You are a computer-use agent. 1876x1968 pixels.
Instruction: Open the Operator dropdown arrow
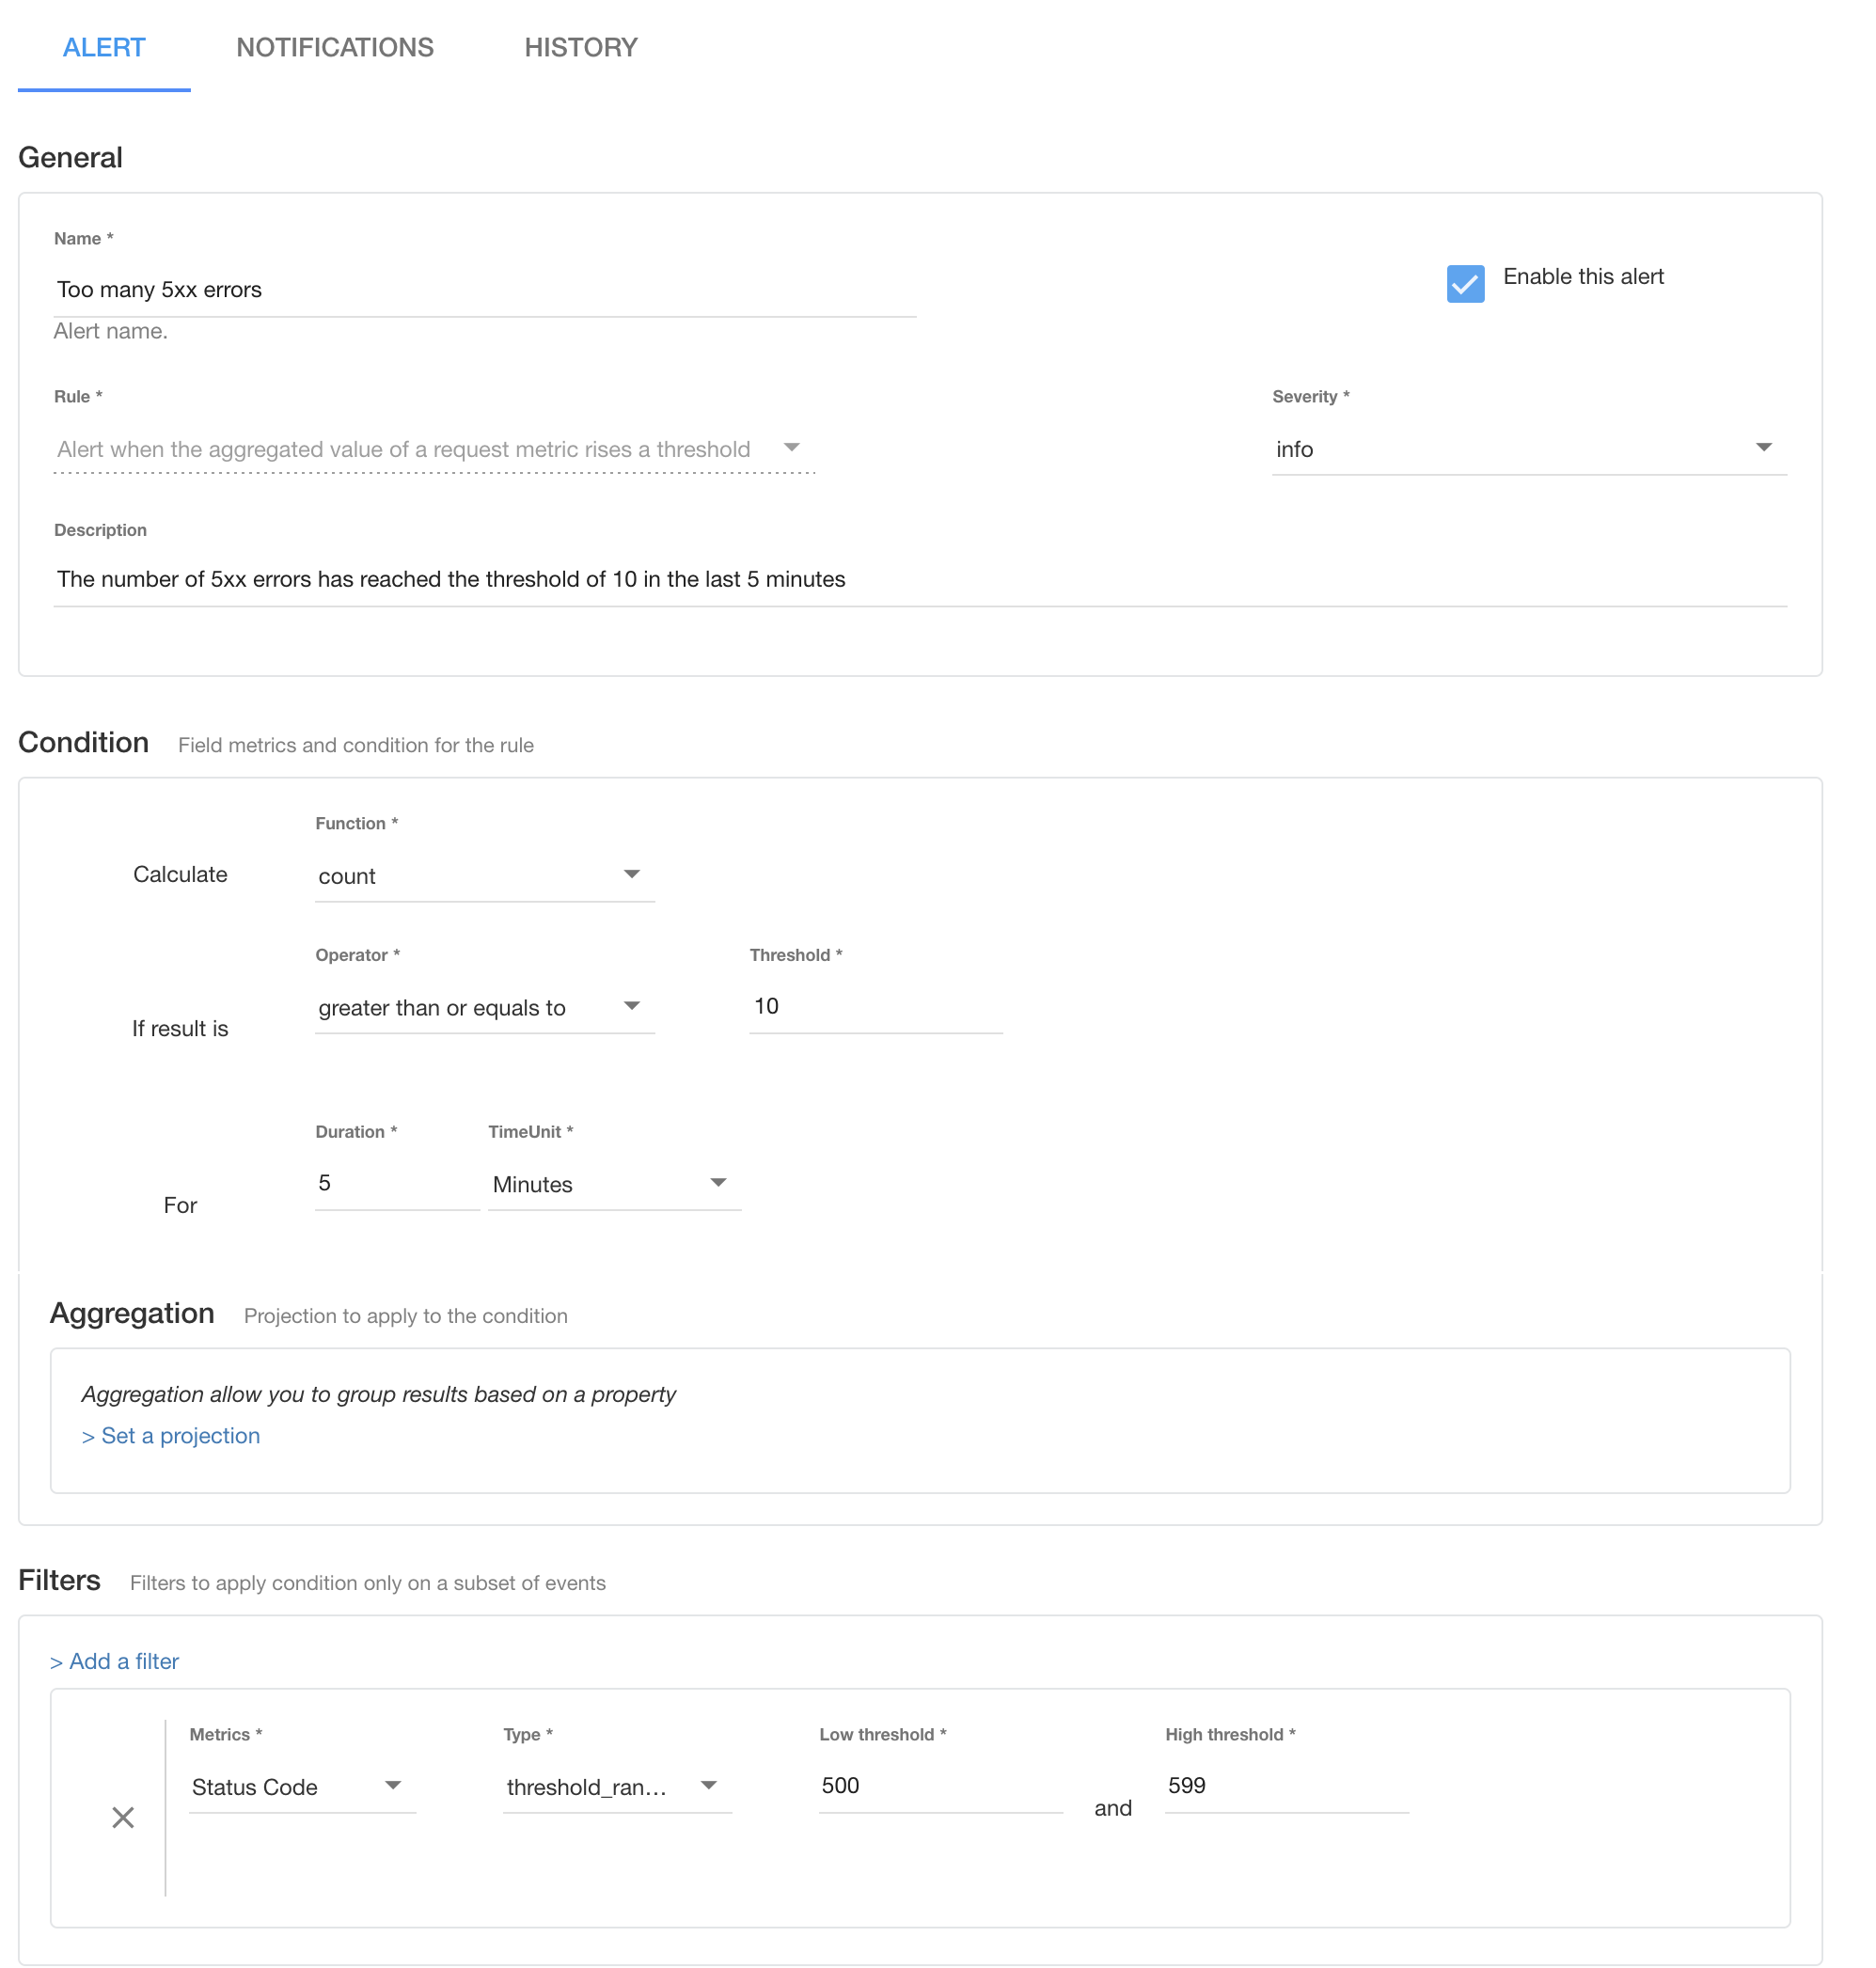(632, 1006)
